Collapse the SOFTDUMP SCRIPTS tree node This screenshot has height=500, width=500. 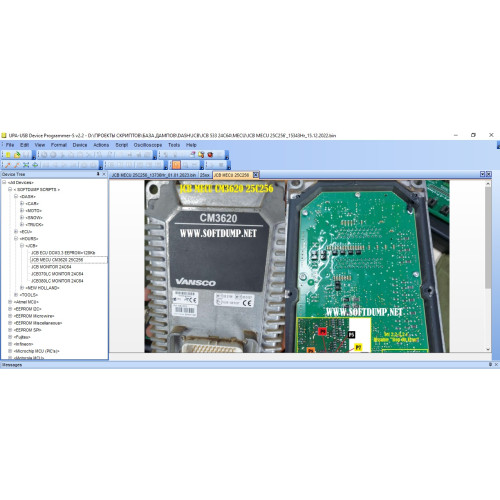pos(10,189)
